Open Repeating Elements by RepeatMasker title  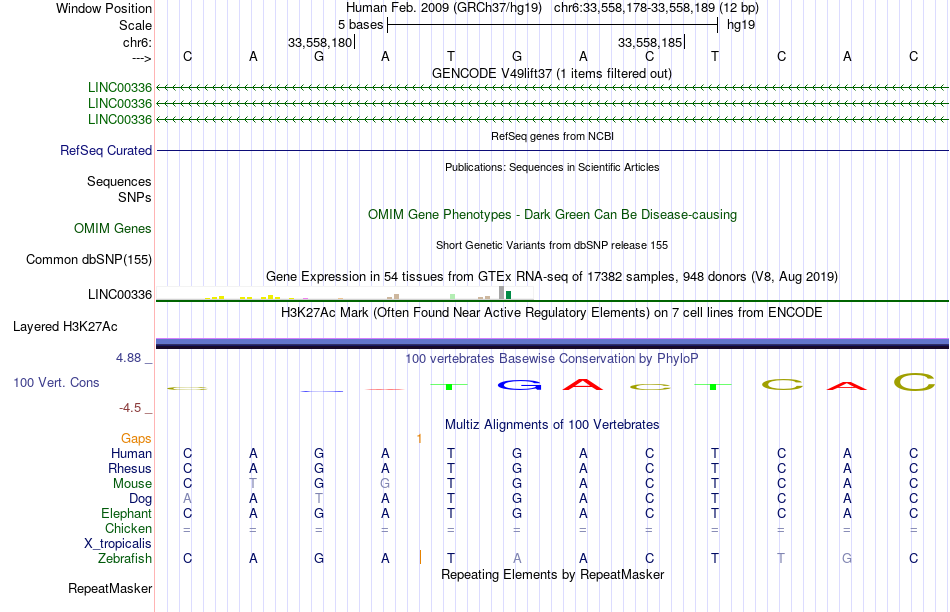[x=552, y=574]
